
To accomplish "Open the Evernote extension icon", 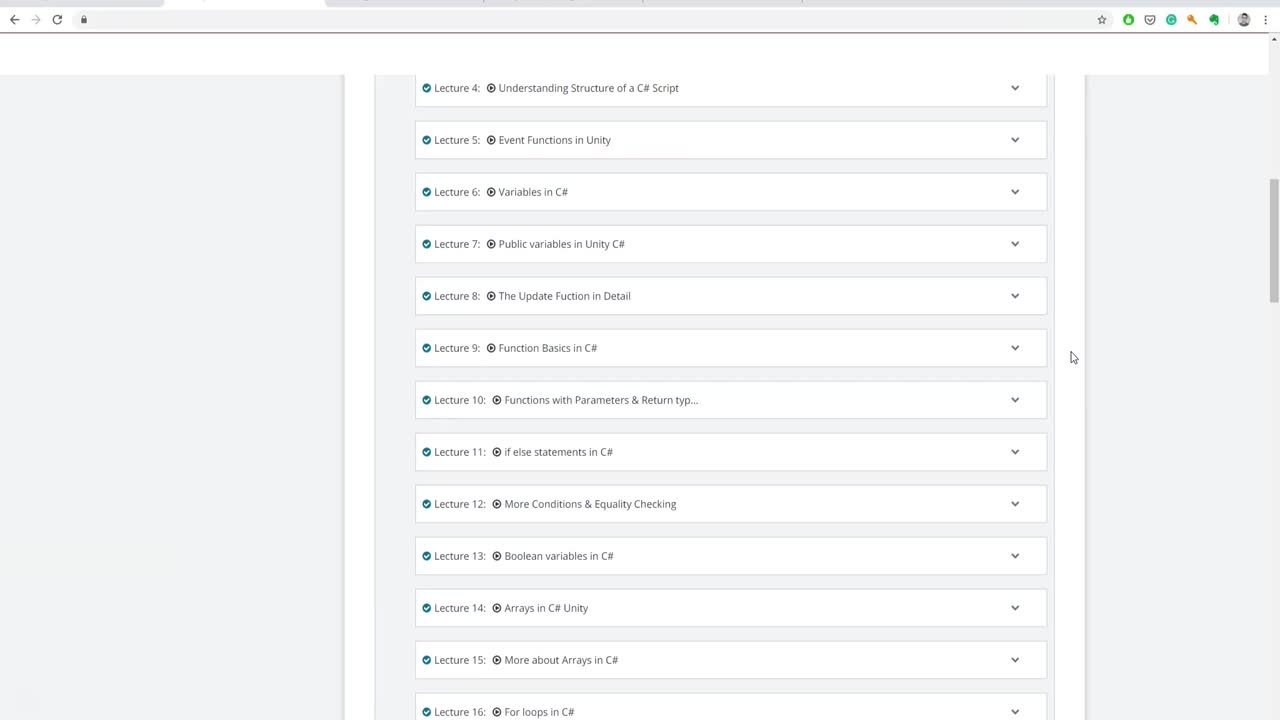I will (x=1214, y=19).
